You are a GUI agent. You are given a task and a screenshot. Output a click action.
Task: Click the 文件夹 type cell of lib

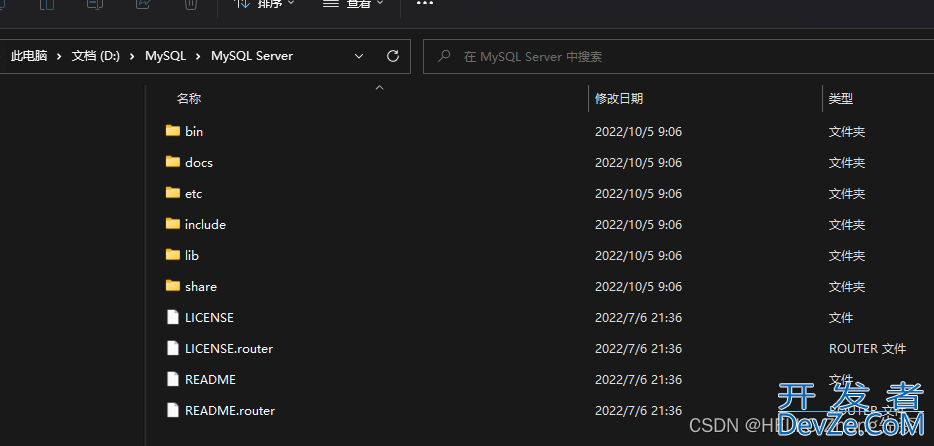(x=846, y=255)
